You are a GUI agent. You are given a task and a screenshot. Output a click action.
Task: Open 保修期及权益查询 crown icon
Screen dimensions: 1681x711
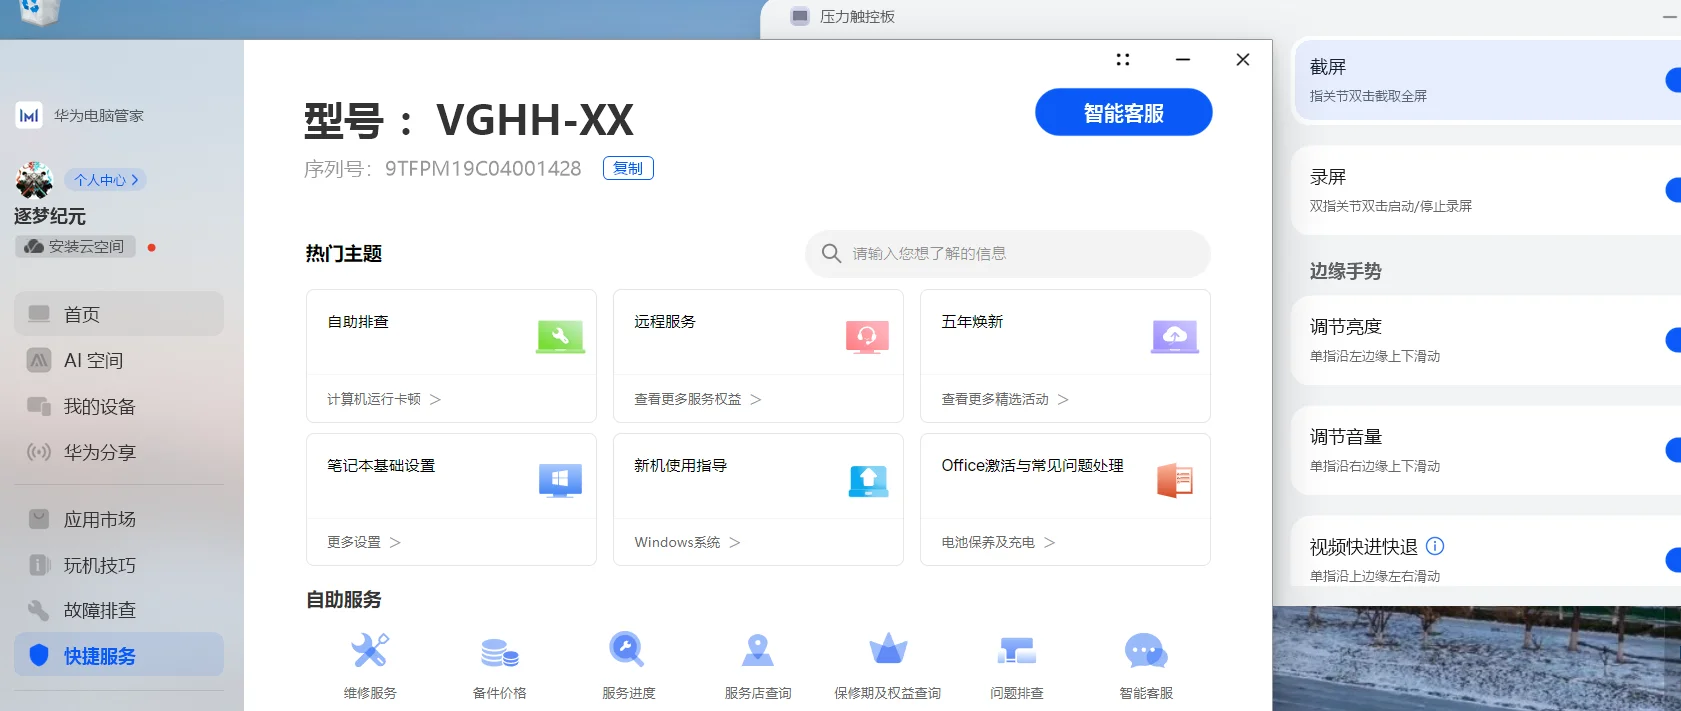click(x=888, y=650)
